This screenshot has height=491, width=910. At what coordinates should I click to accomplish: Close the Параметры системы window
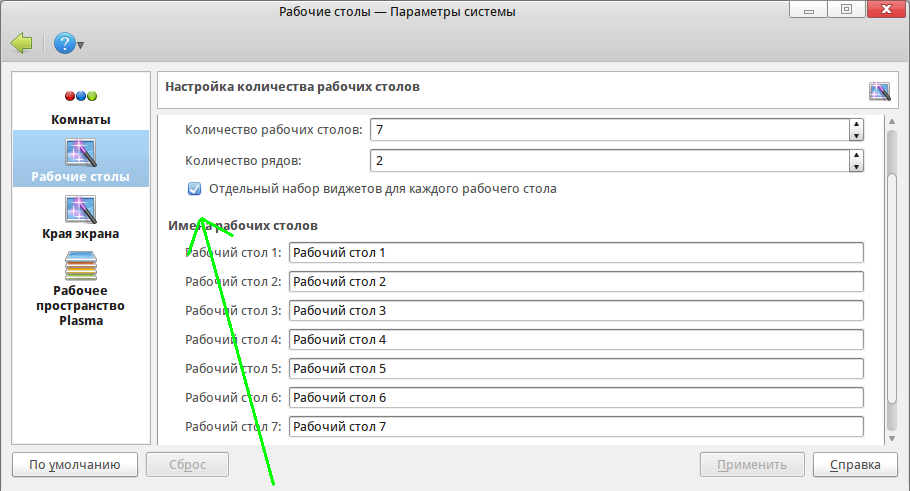(x=886, y=9)
